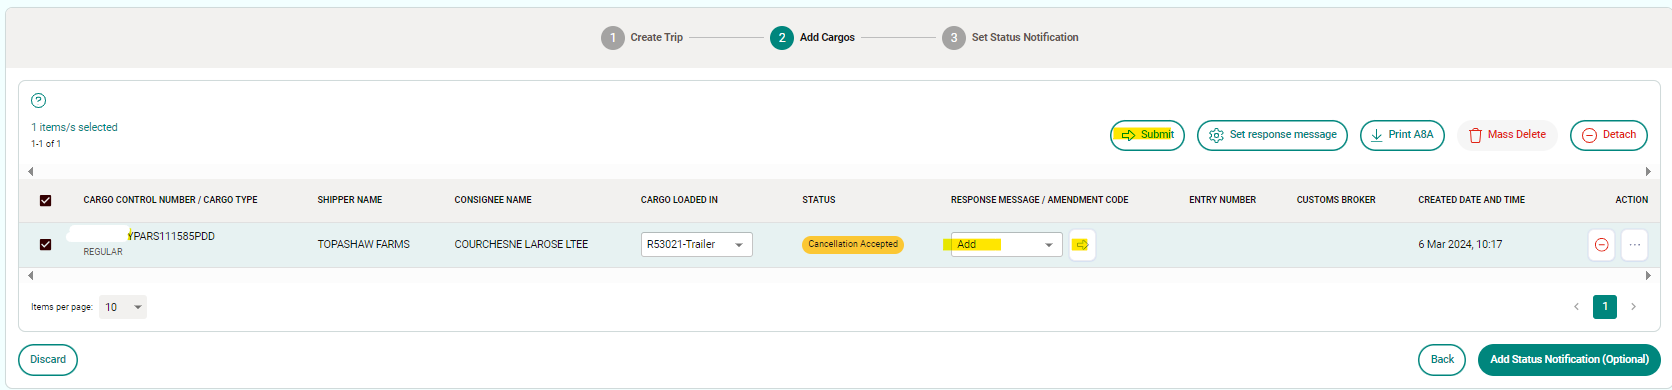The width and height of the screenshot is (1672, 390).
Task: Go to previous page arrow
Action: click(x=1576, y=306)
